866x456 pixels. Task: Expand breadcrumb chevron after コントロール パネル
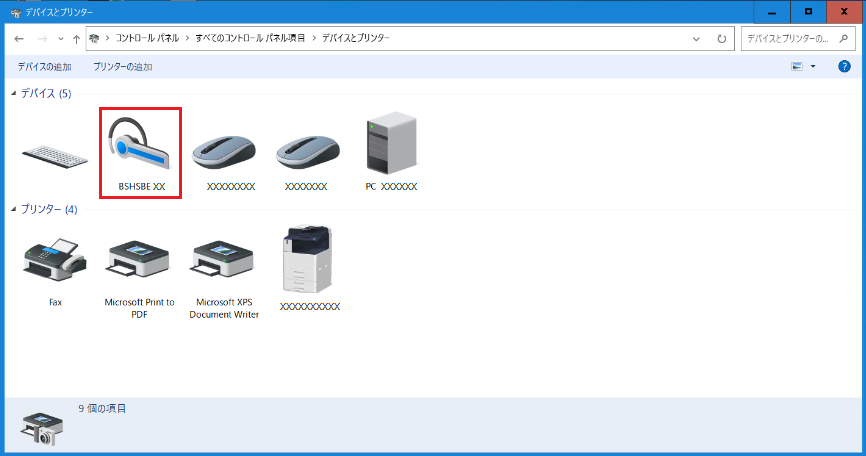[x=187, y=38]
